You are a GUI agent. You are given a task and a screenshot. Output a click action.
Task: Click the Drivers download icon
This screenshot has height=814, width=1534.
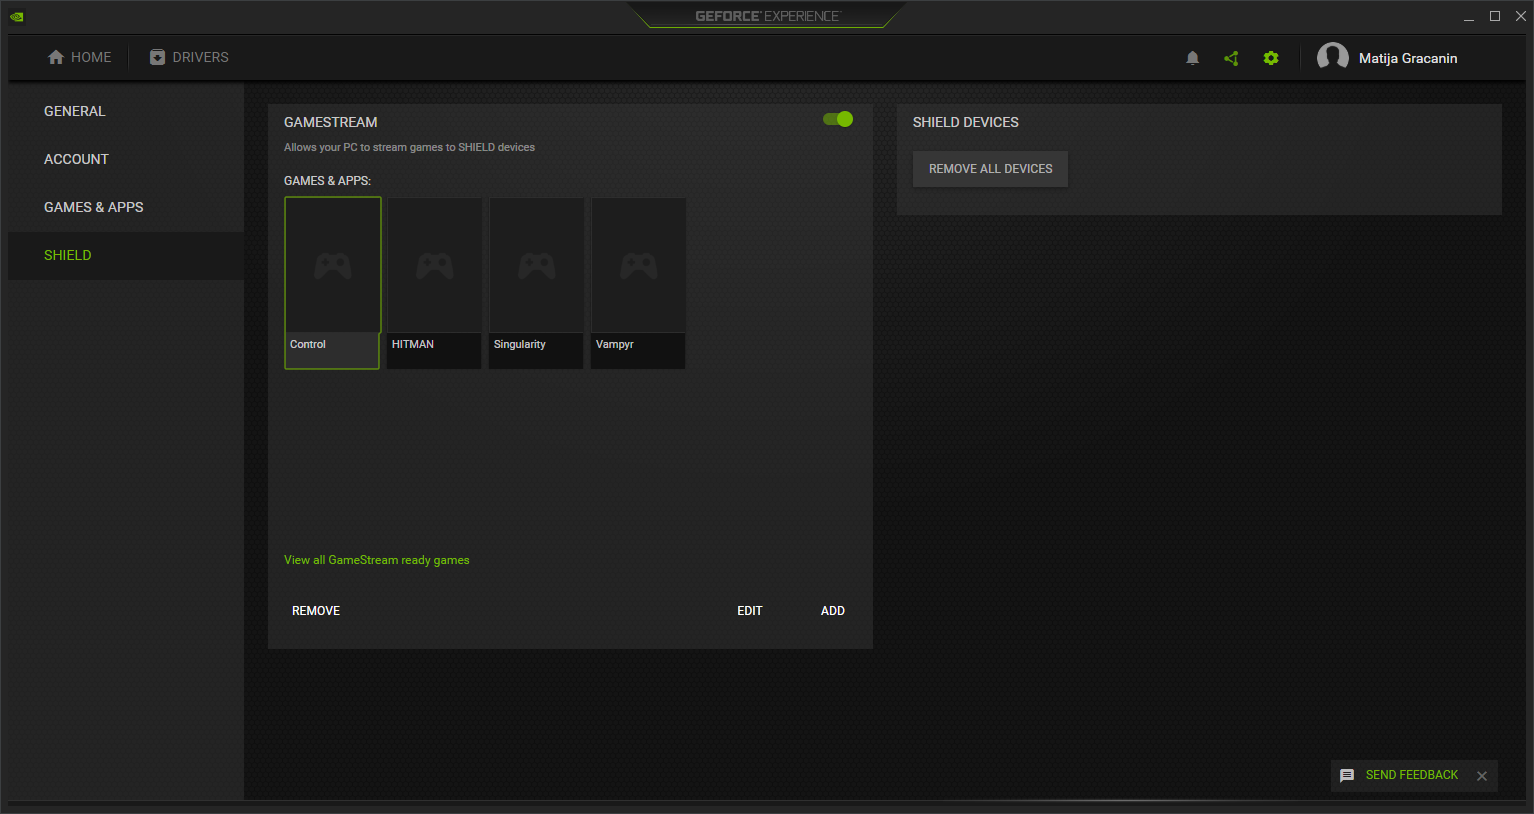tap(157, 57)
